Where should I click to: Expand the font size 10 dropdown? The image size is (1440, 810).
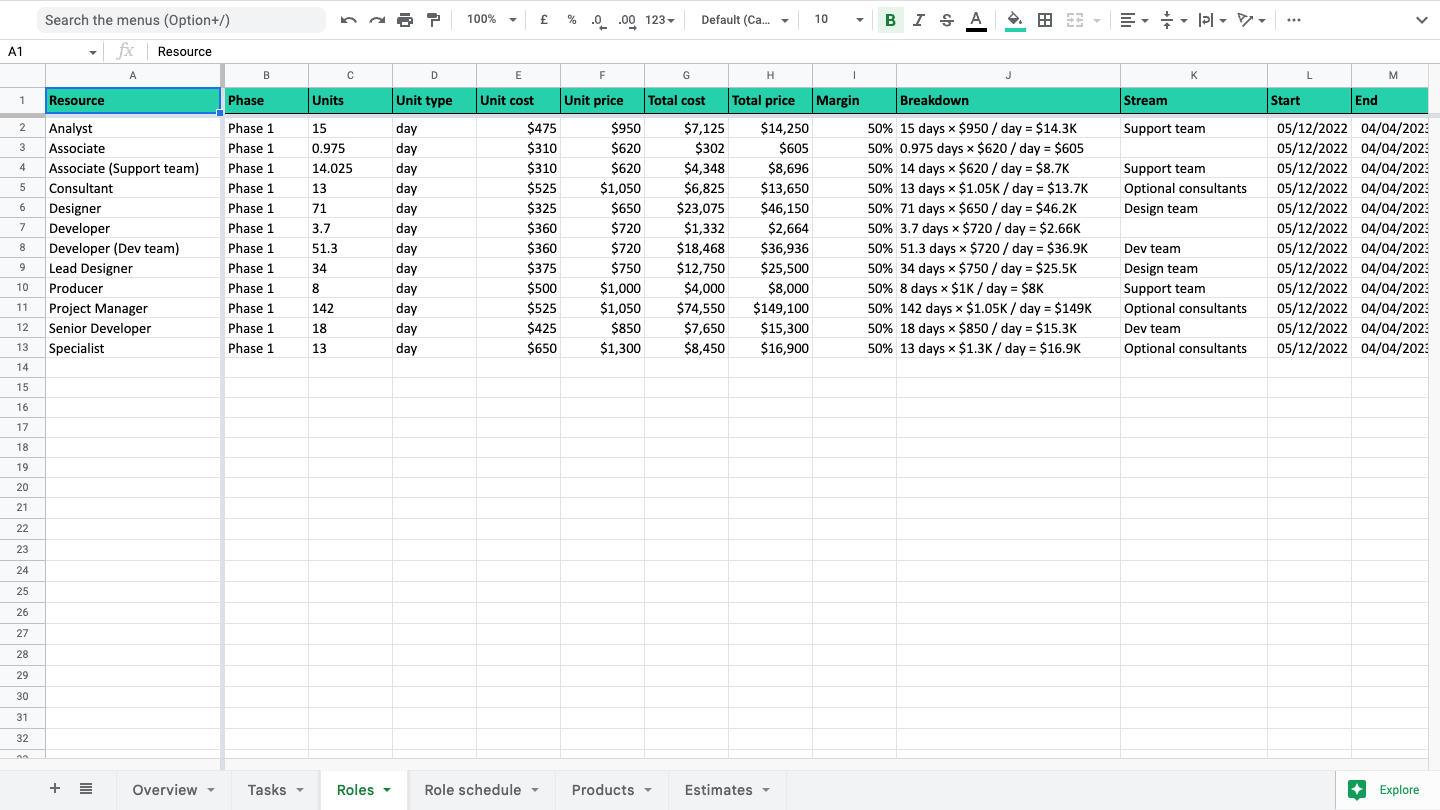tap(838, 20)
